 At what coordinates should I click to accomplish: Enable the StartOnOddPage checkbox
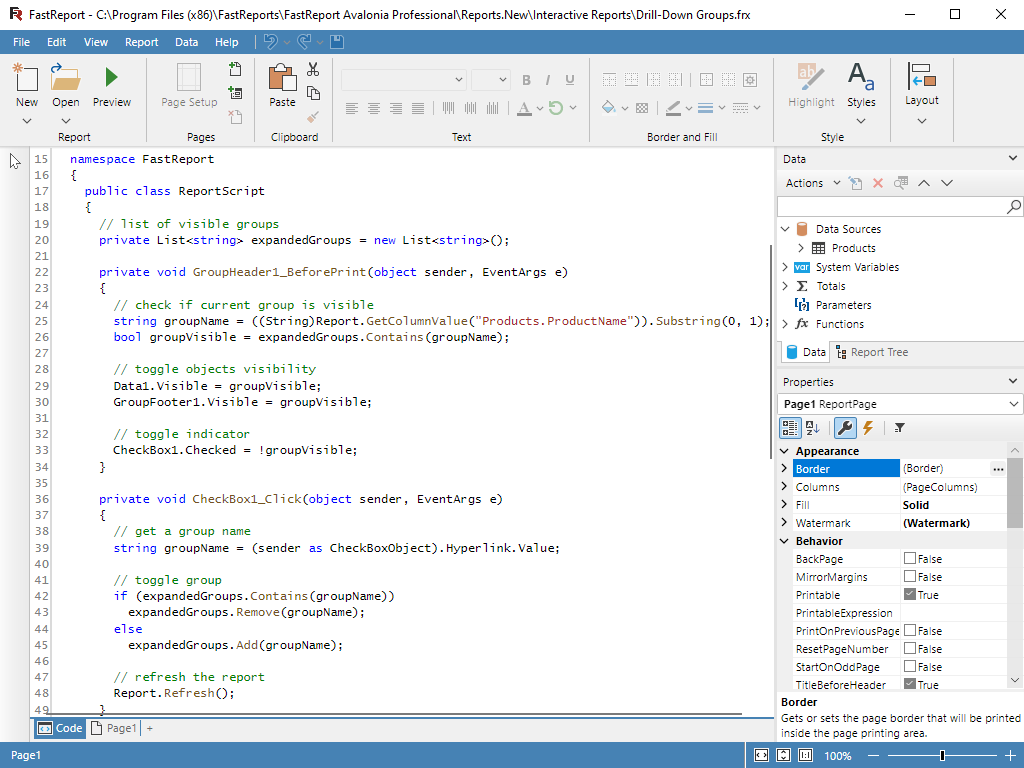(910, 667)
